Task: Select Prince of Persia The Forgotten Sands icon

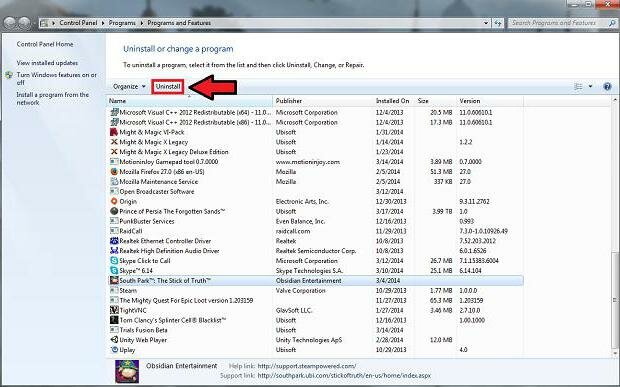Action: coord(114,211)
